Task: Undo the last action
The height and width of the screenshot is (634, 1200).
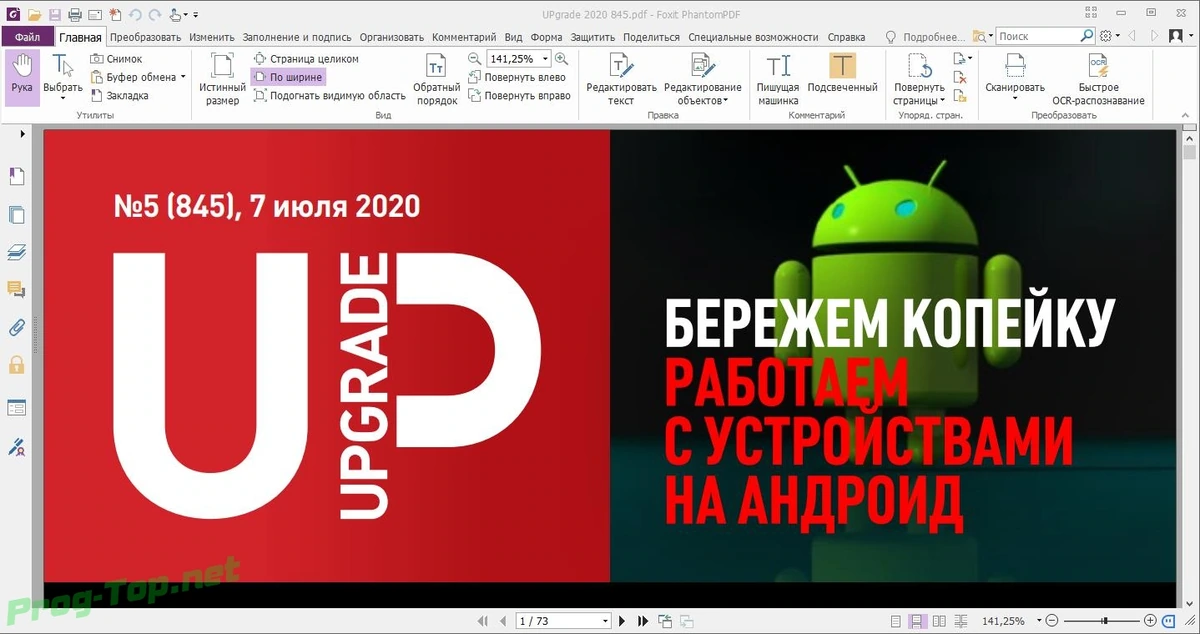Action: pyautogui.click(x=136, y=15)
